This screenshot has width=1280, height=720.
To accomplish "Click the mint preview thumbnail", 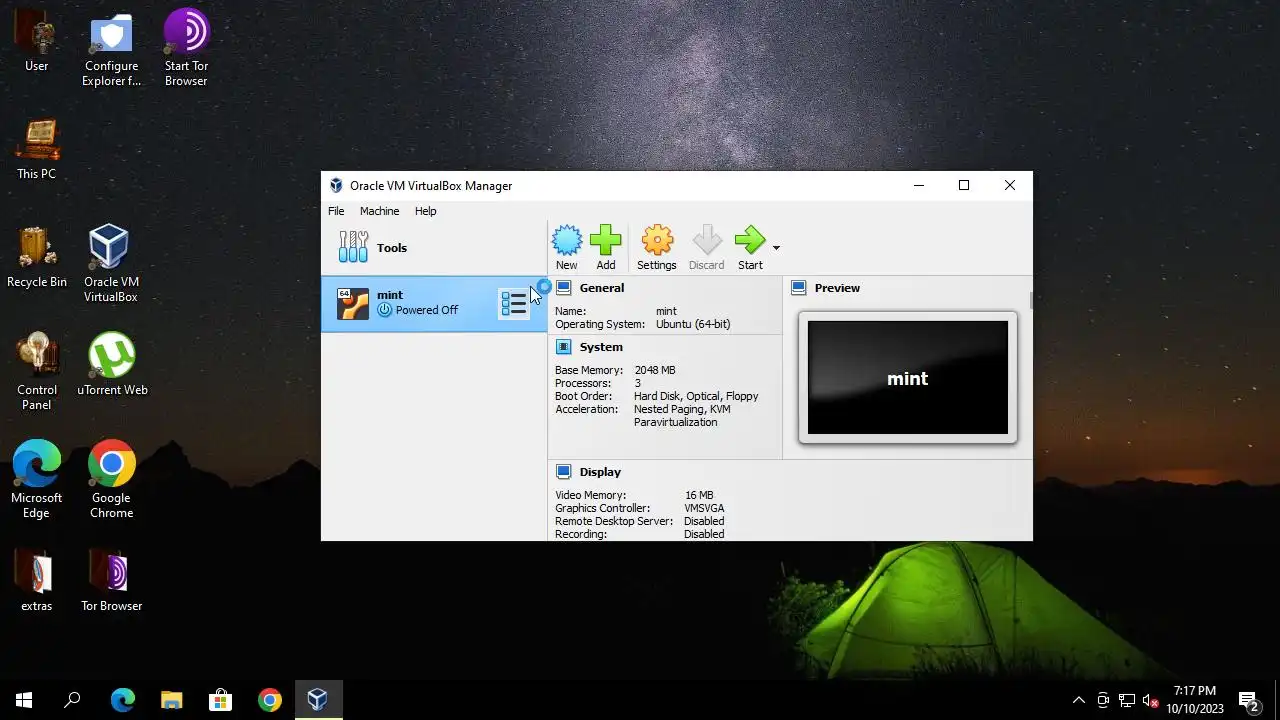I will pyautogui.click(x=908, y=378).
